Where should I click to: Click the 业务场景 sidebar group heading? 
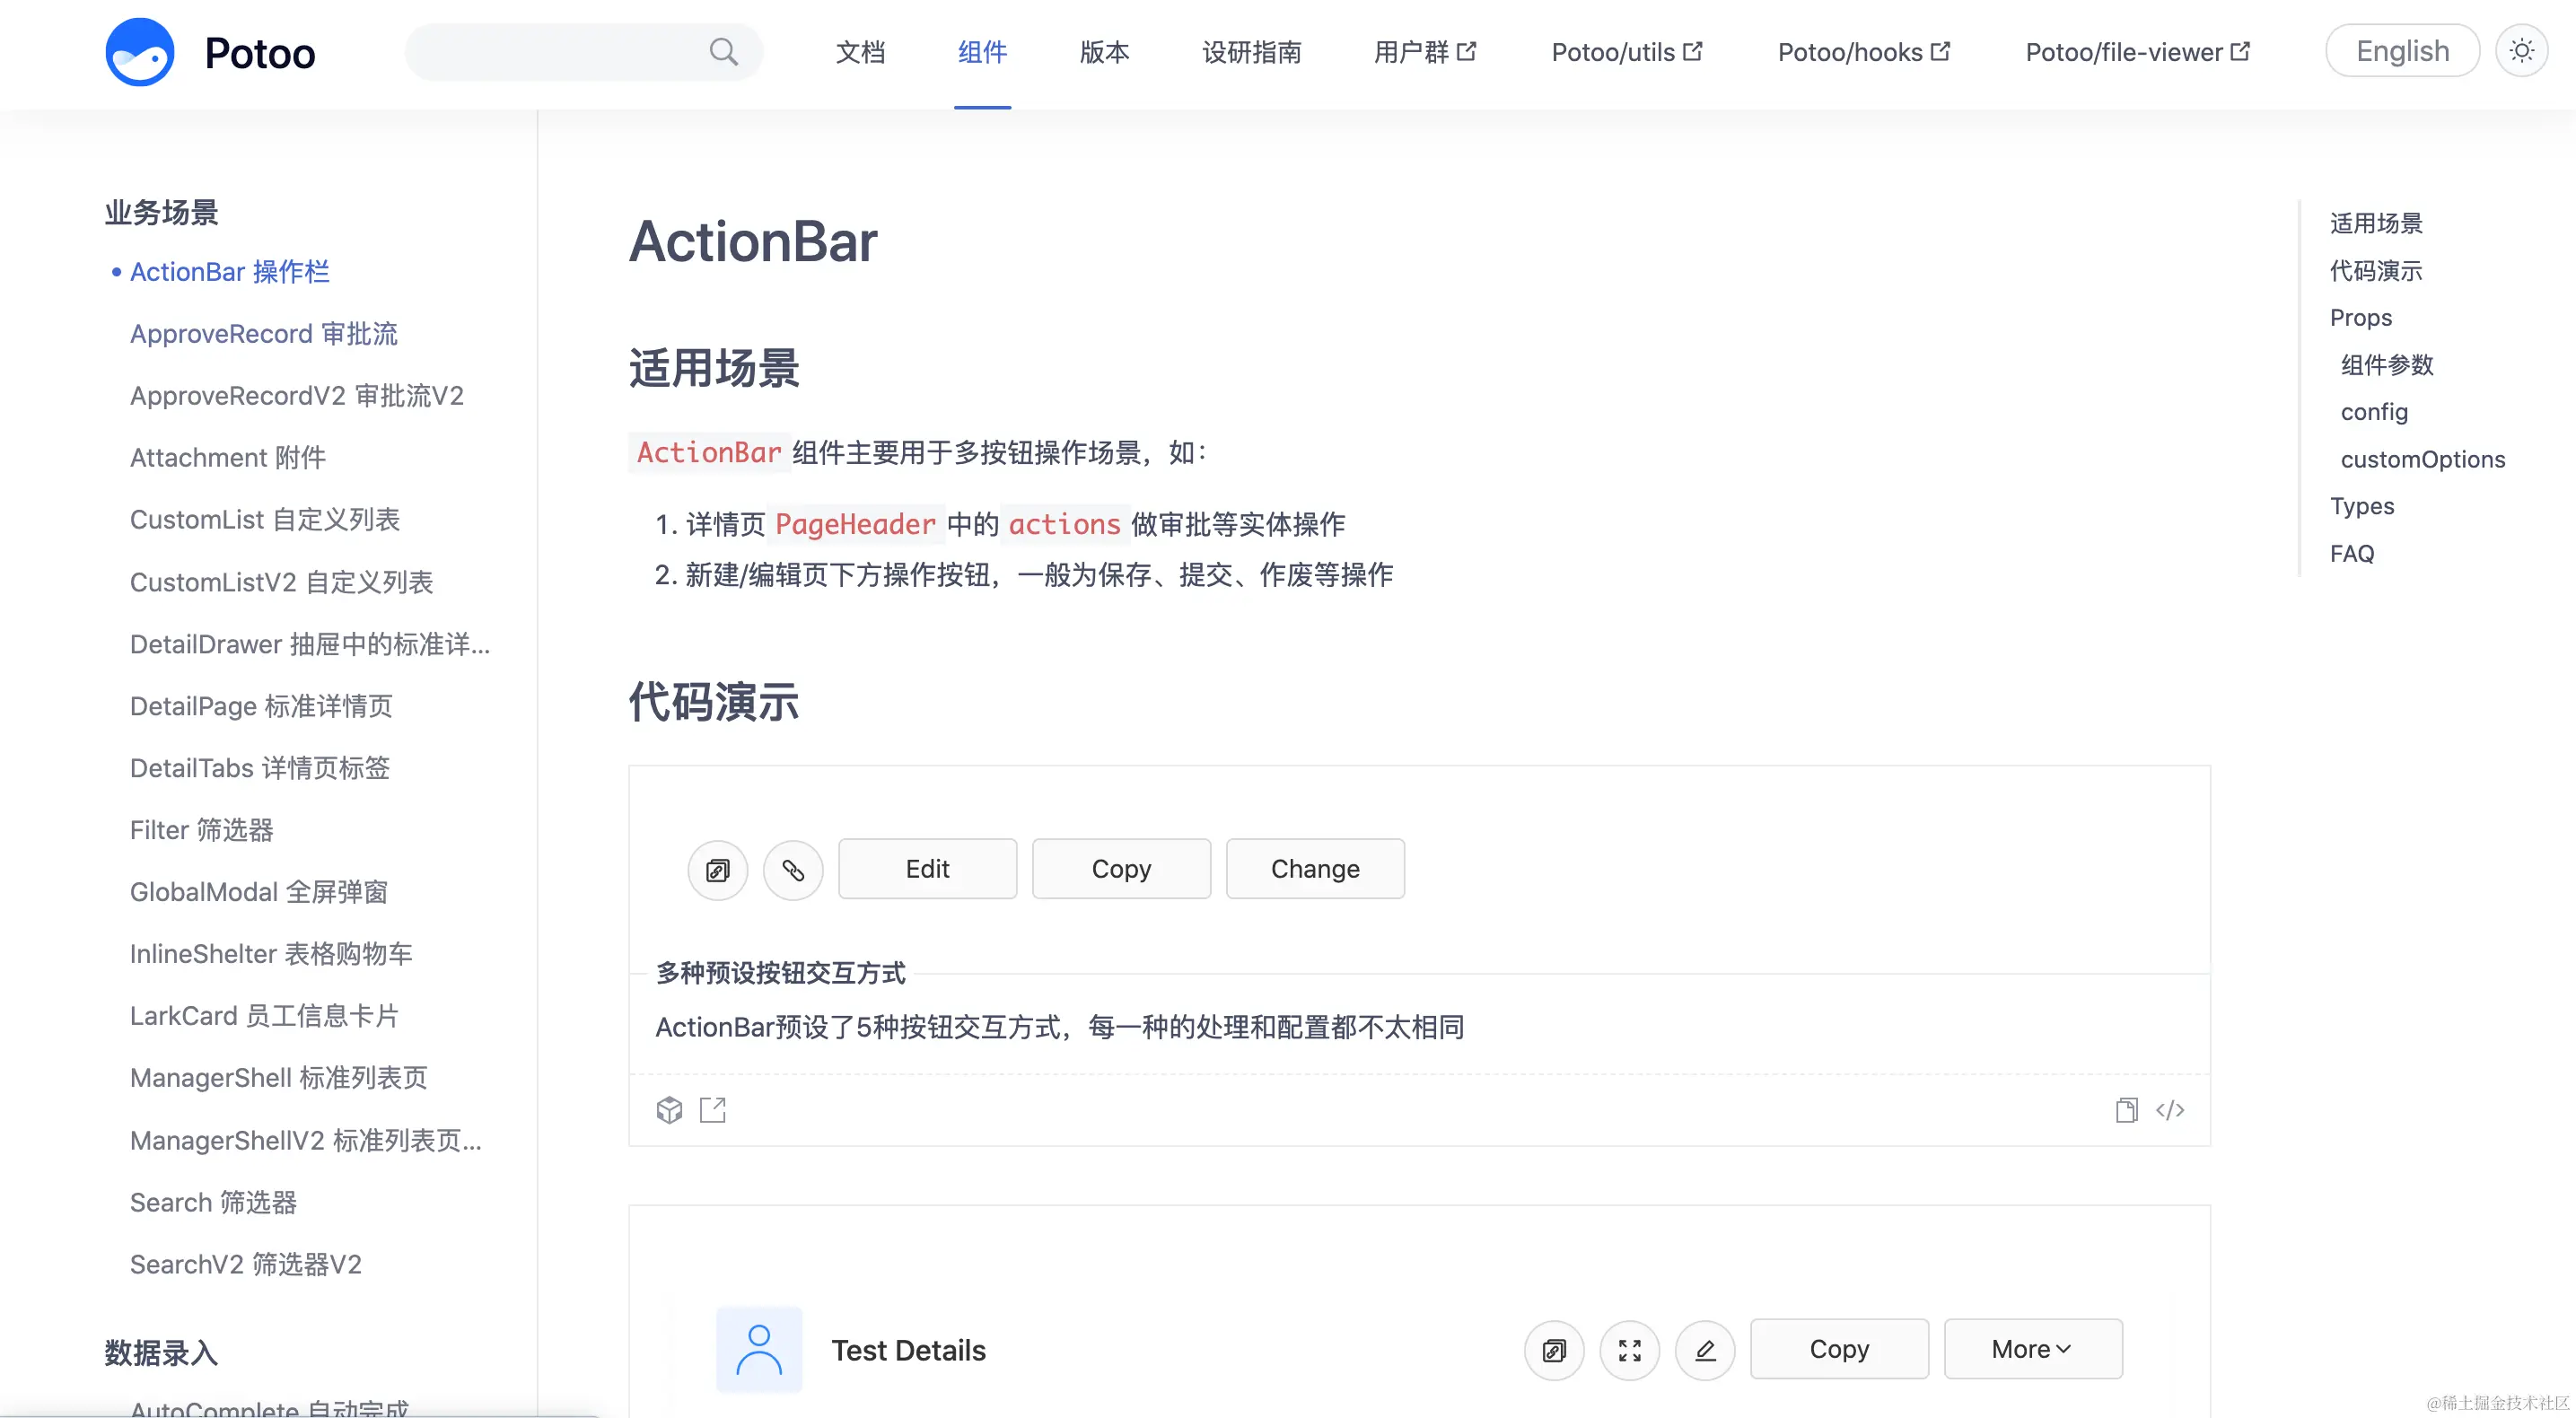162,212
